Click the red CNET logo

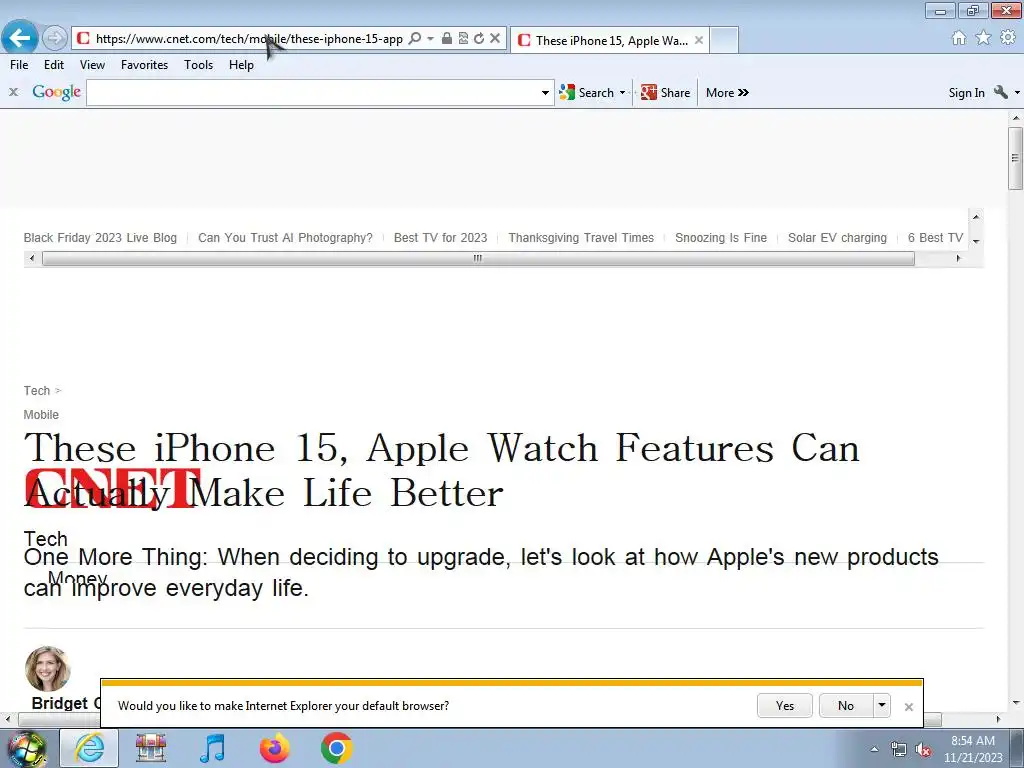pos(112,488)
